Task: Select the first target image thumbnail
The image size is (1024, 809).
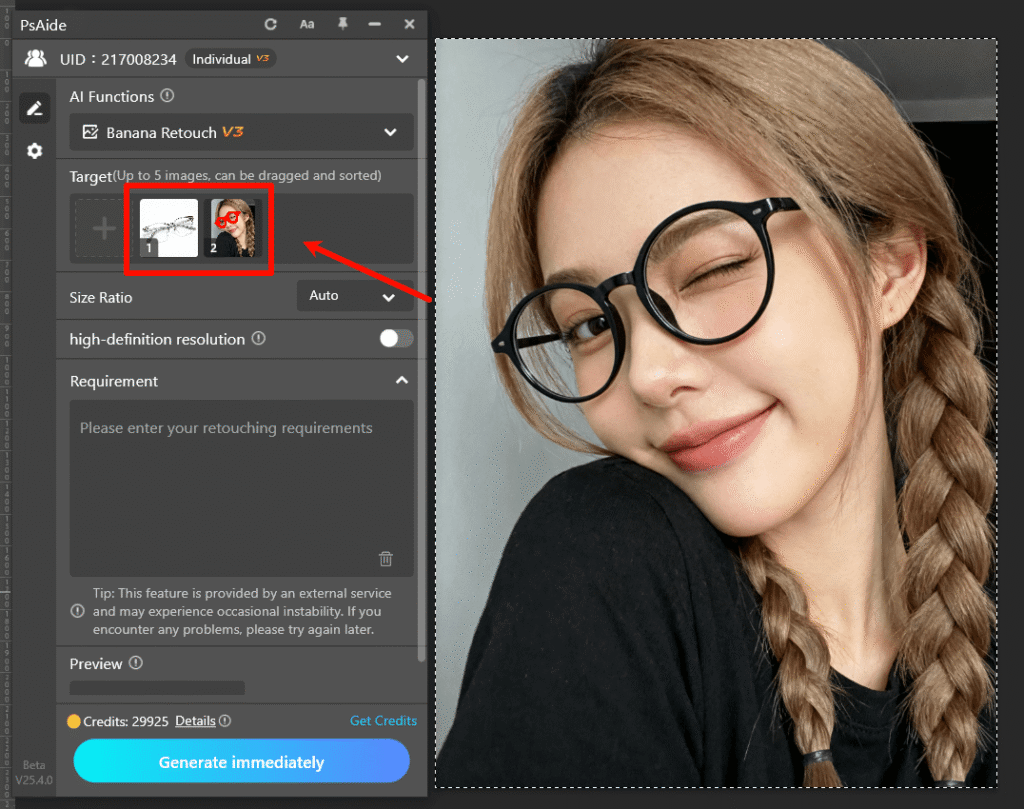Action: (x=167, y=227)
